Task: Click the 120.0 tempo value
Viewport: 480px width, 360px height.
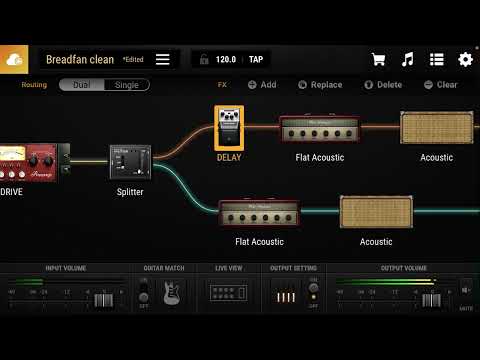Action: point(226,59)
